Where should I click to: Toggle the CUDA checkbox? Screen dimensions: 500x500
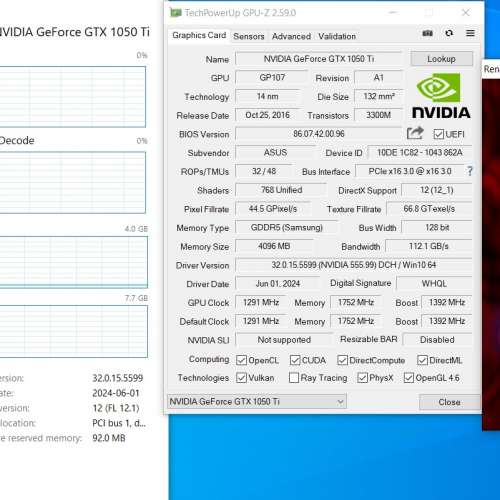(295, 360)
